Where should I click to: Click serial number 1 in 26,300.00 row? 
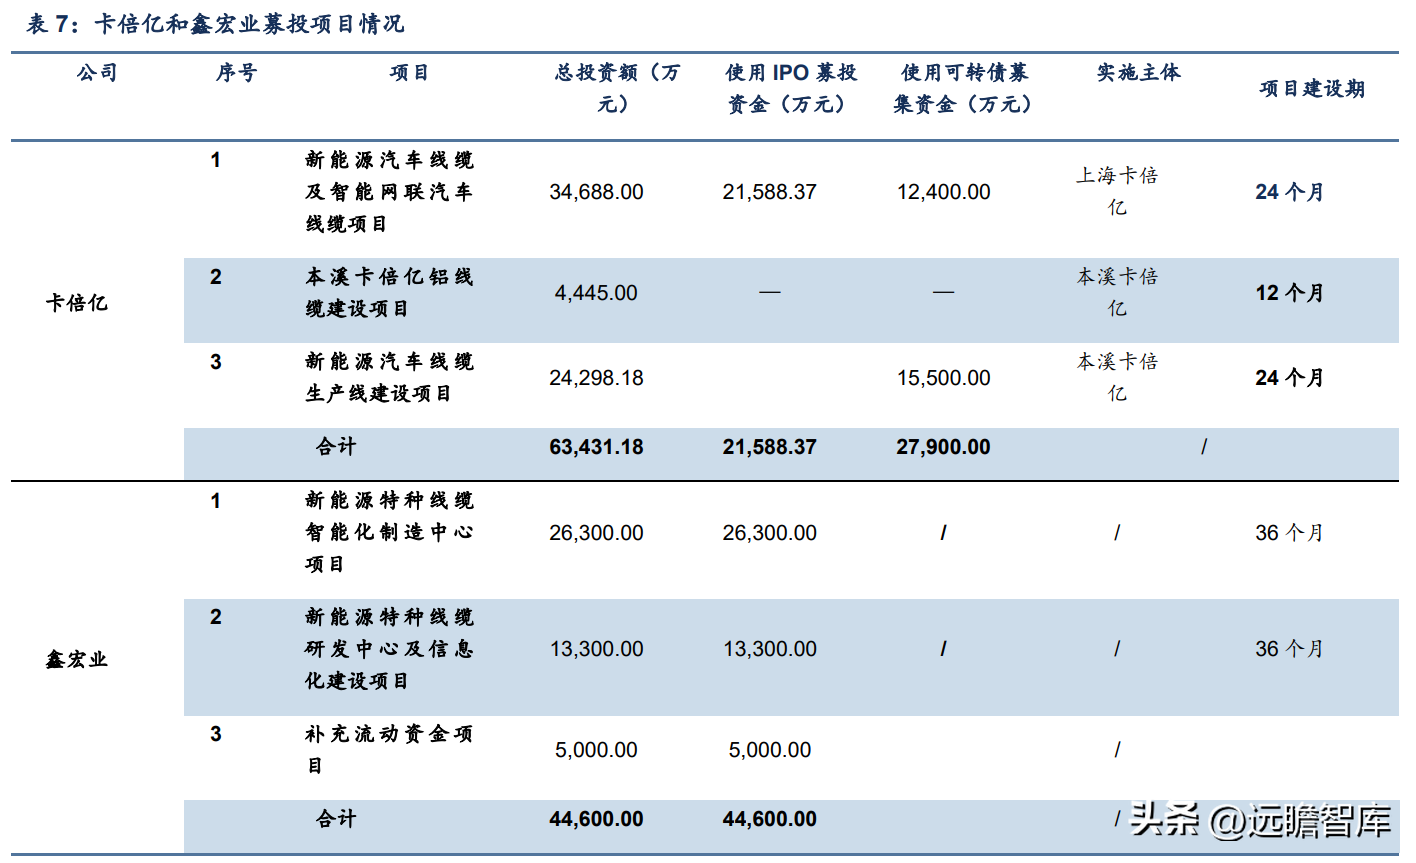click(215, 501)
